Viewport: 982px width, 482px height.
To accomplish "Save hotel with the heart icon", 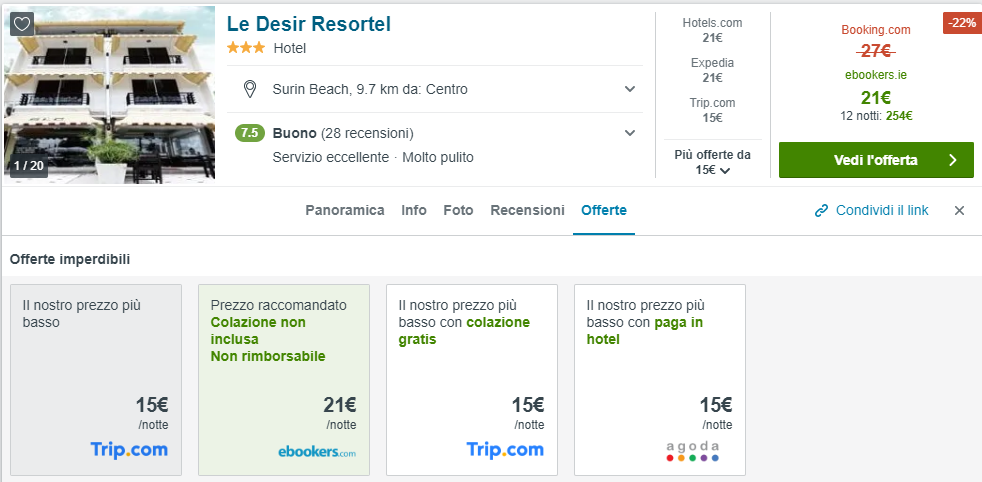I will (22, 24).
